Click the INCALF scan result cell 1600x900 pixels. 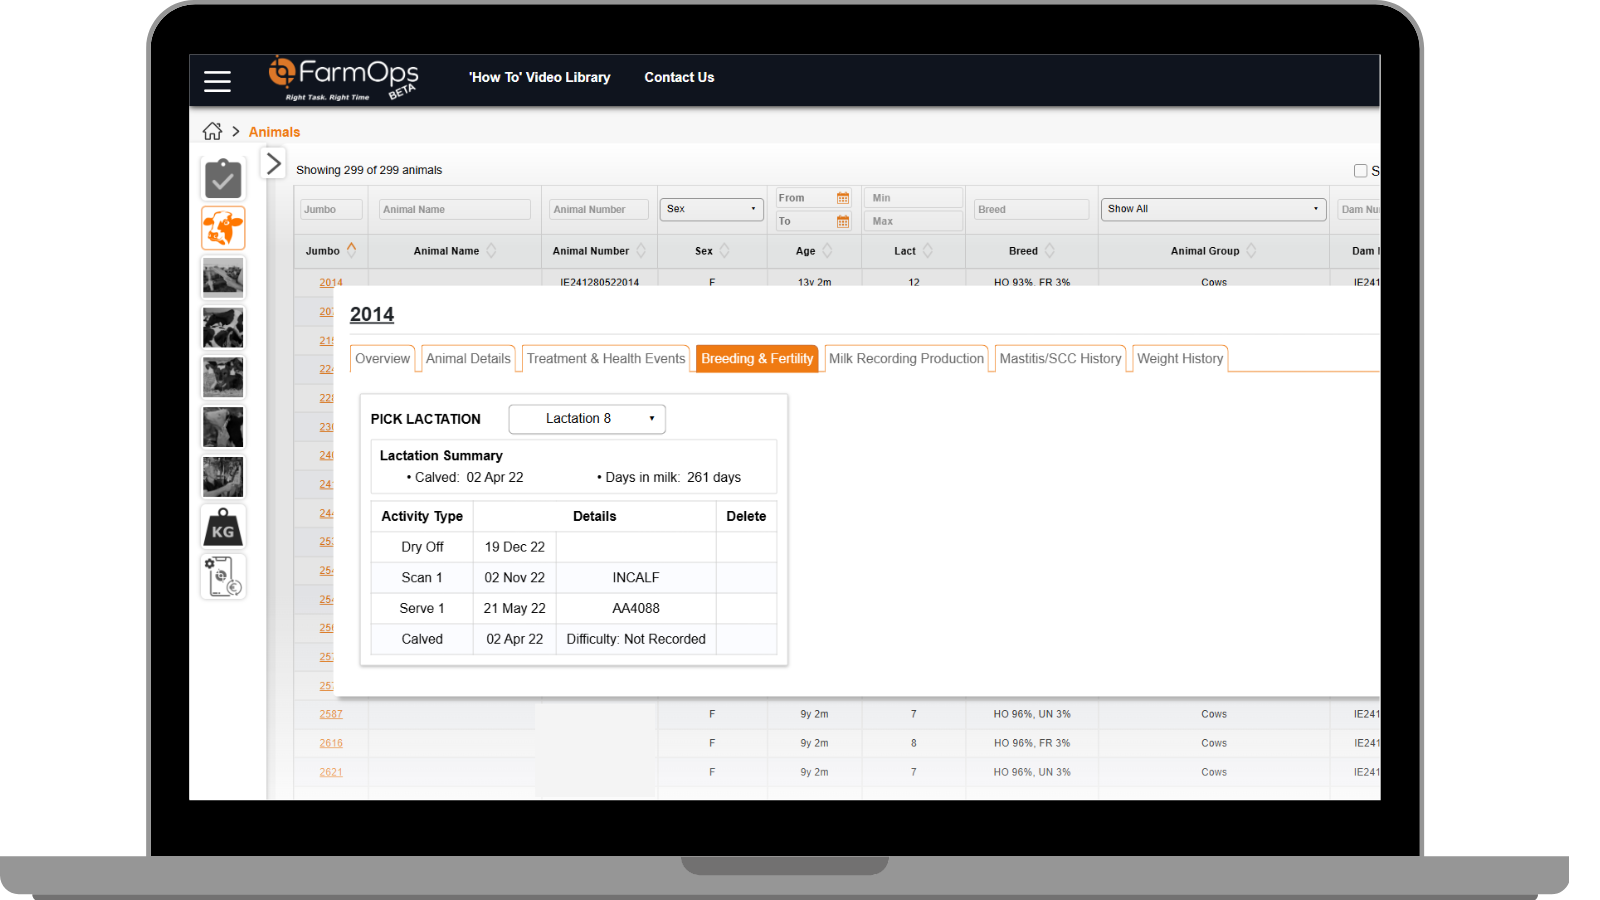[636, 578]
